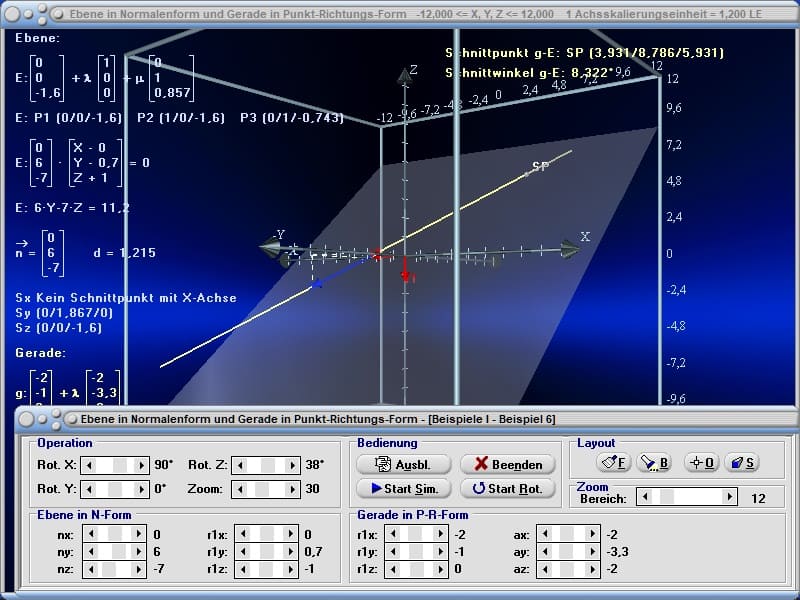Decrease Gerade r1z with left arrow
Image resolution: width=800 pixels, height=600 pixels.
coord(393,569)
